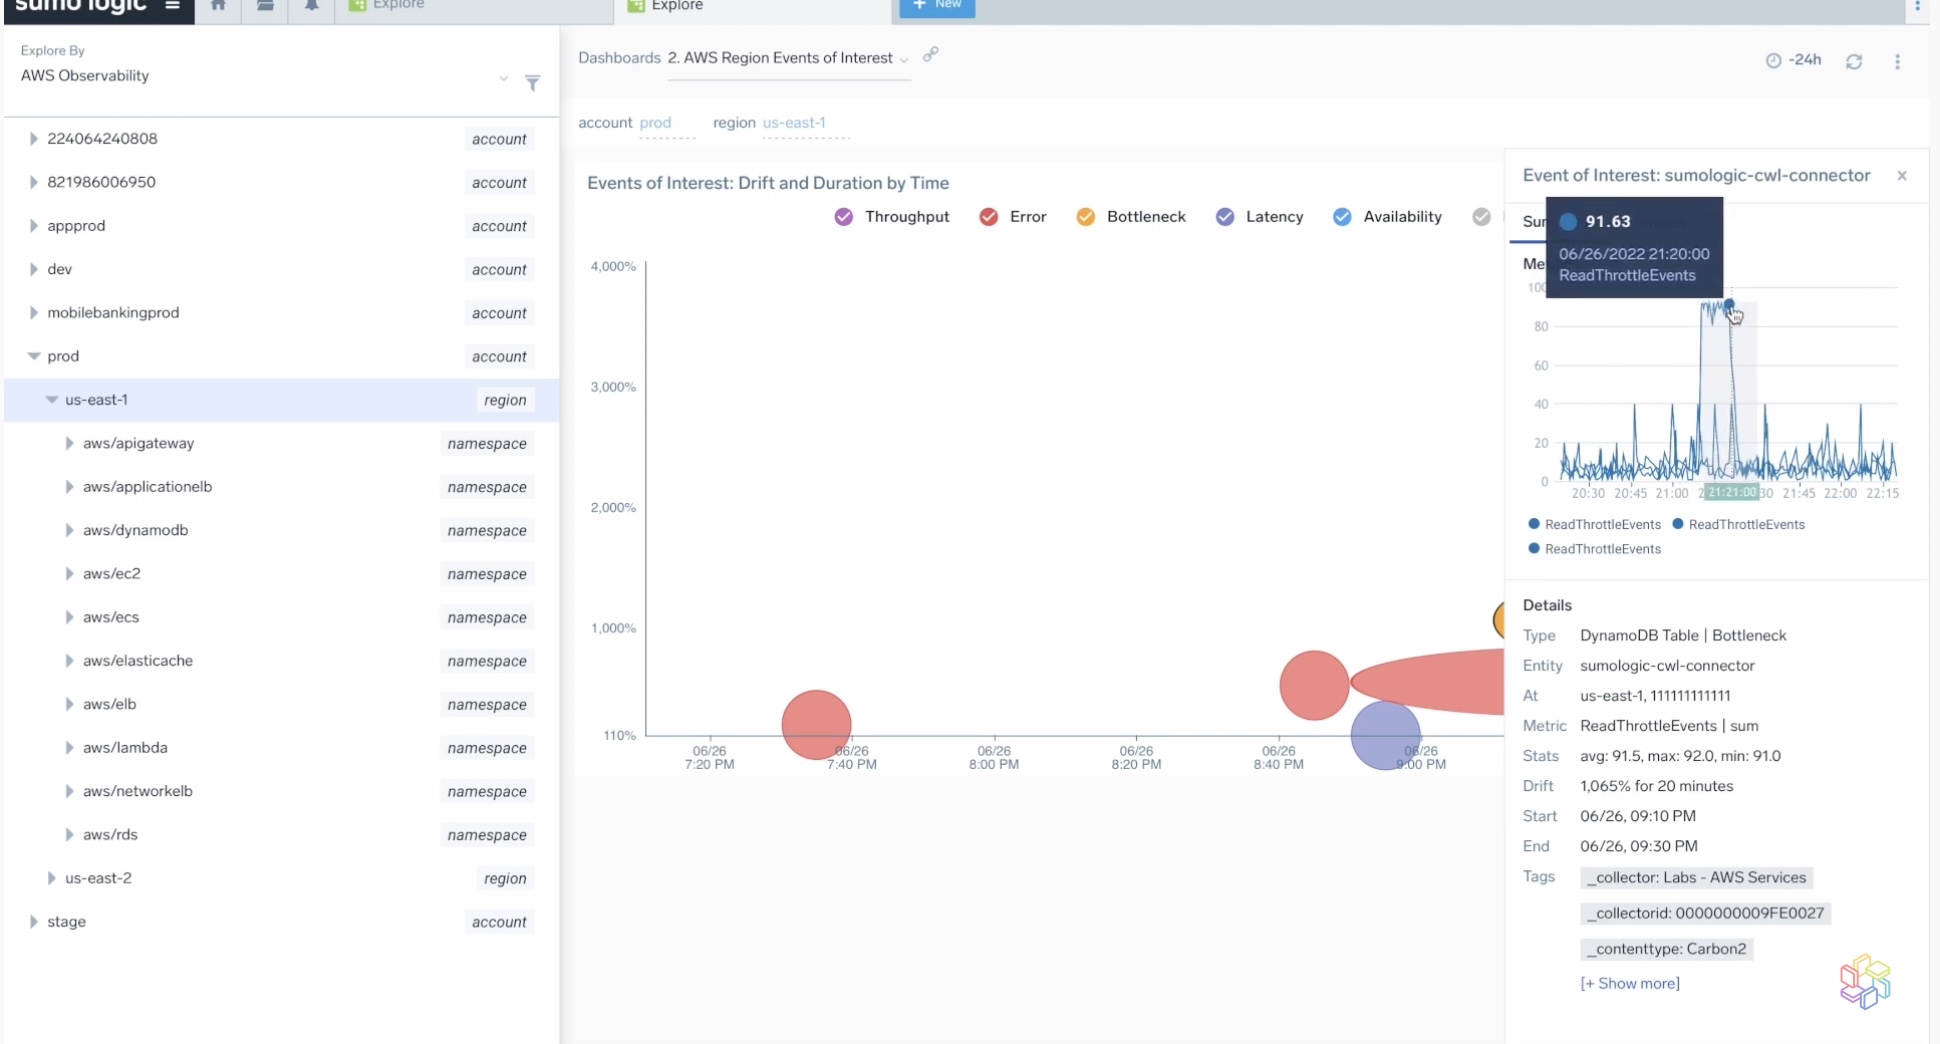Select the us-east-2 region item
The image size is (1940, 1044).
coord(98,878)
